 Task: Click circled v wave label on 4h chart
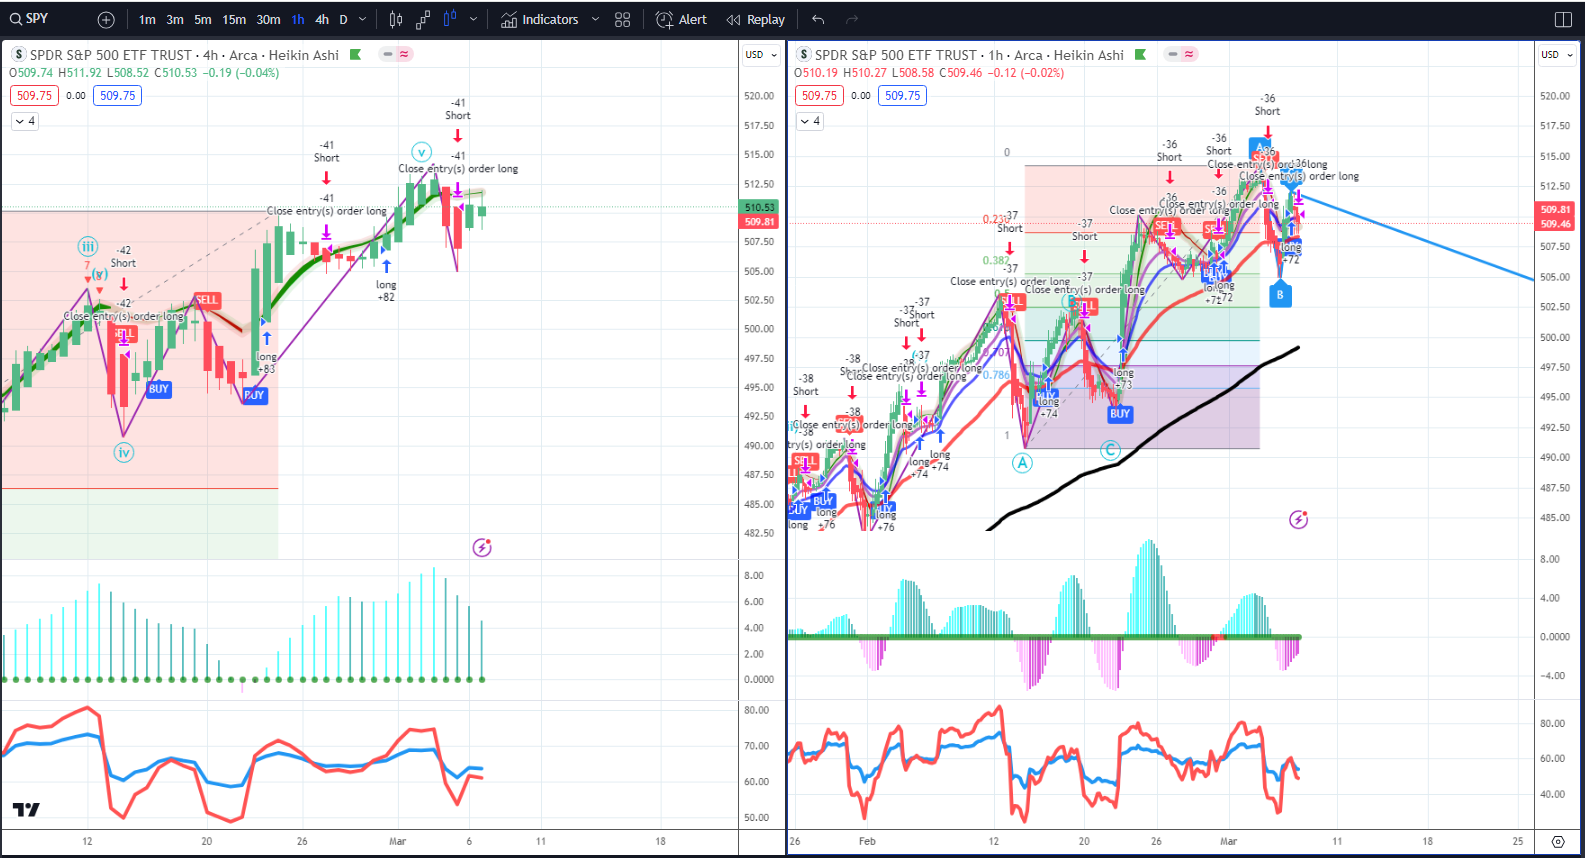pos(422,152)
